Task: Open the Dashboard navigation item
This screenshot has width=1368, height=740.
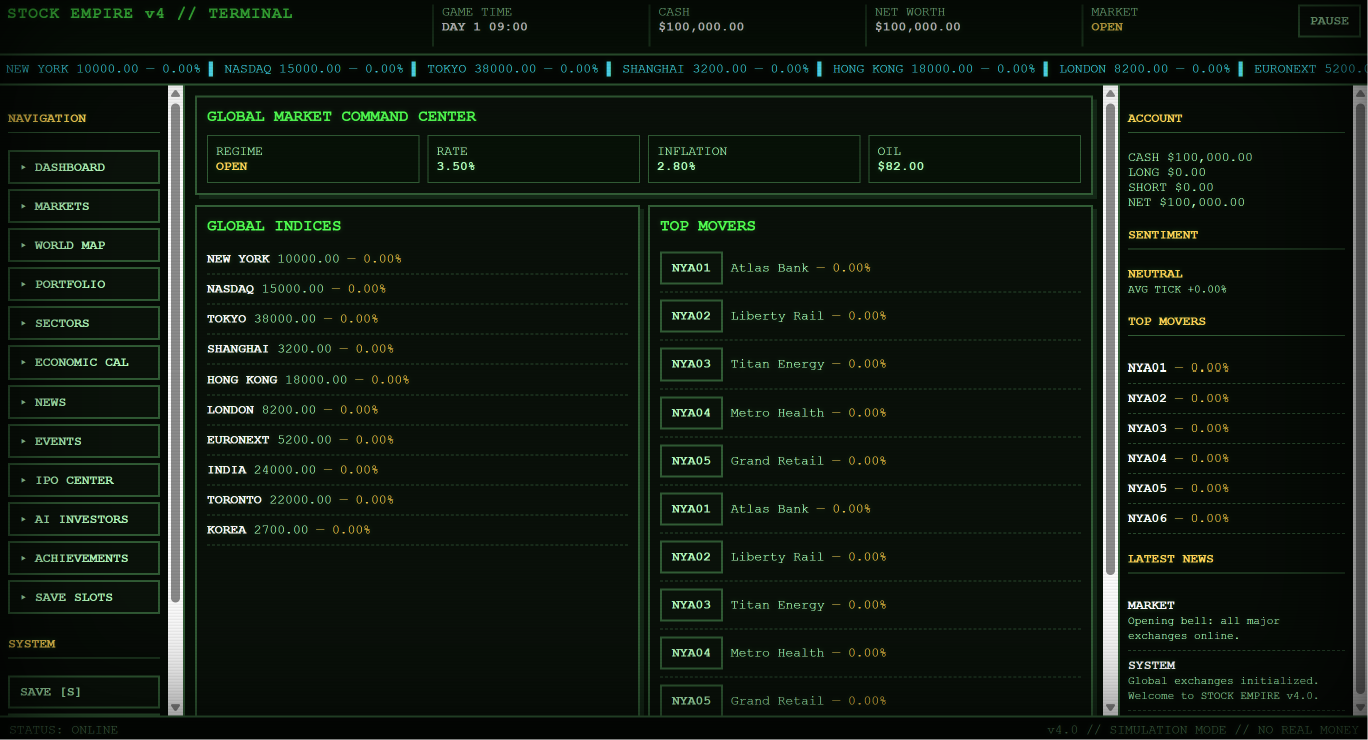Action: pos(84,167)
